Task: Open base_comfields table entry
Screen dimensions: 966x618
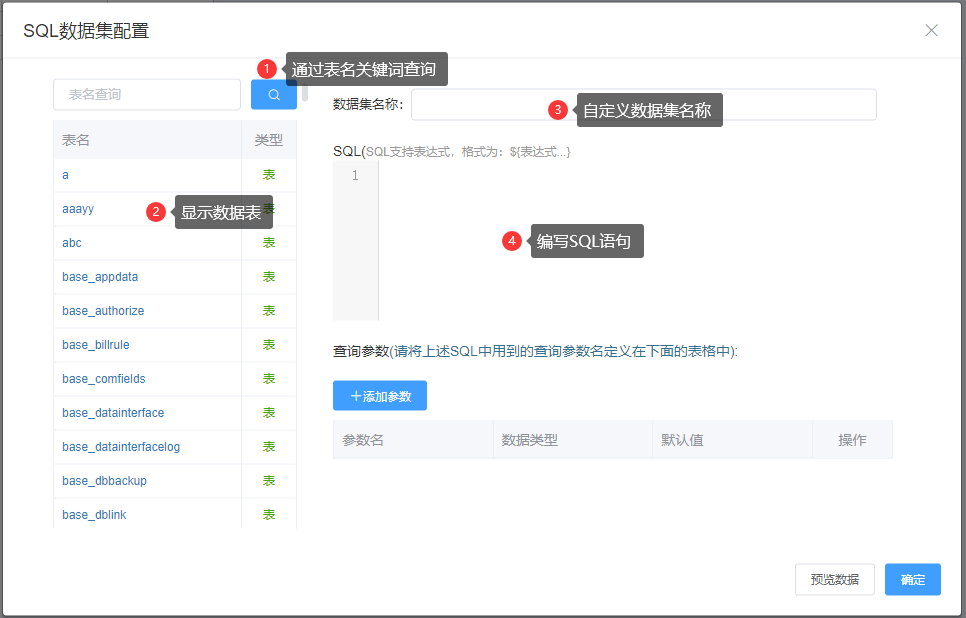Action: 104,378
